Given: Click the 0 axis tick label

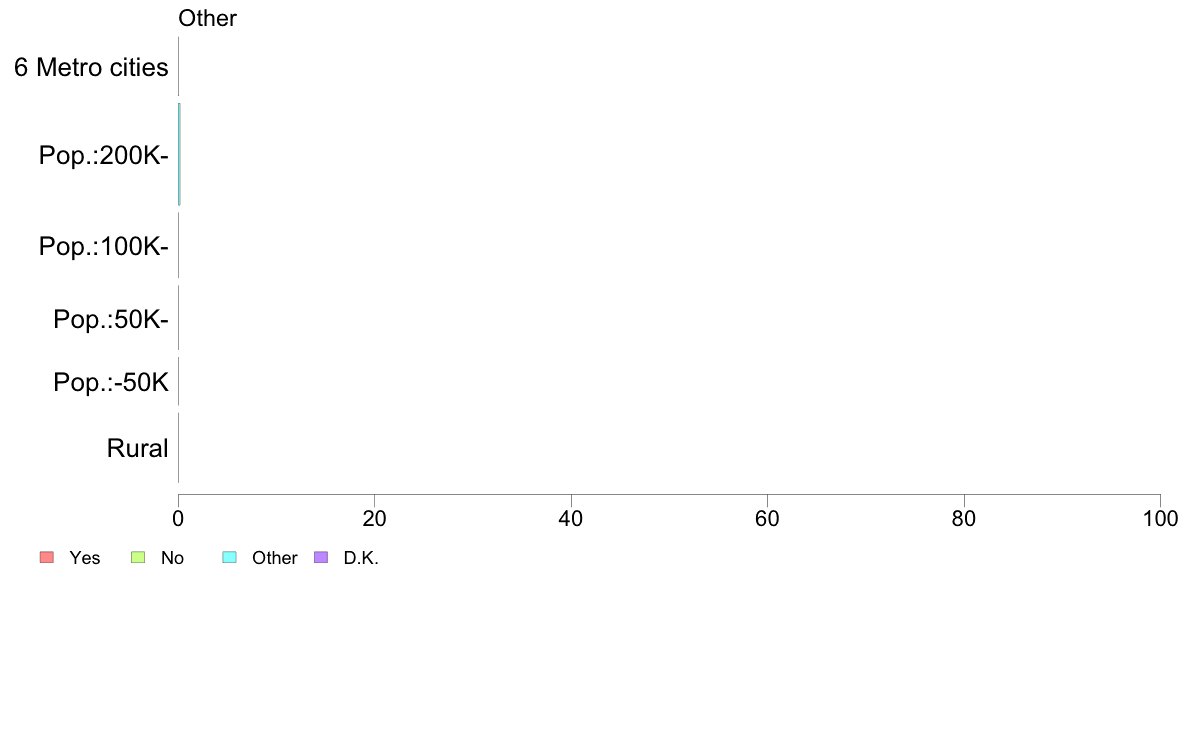Looking at the screenshot, I should [178, 518].
